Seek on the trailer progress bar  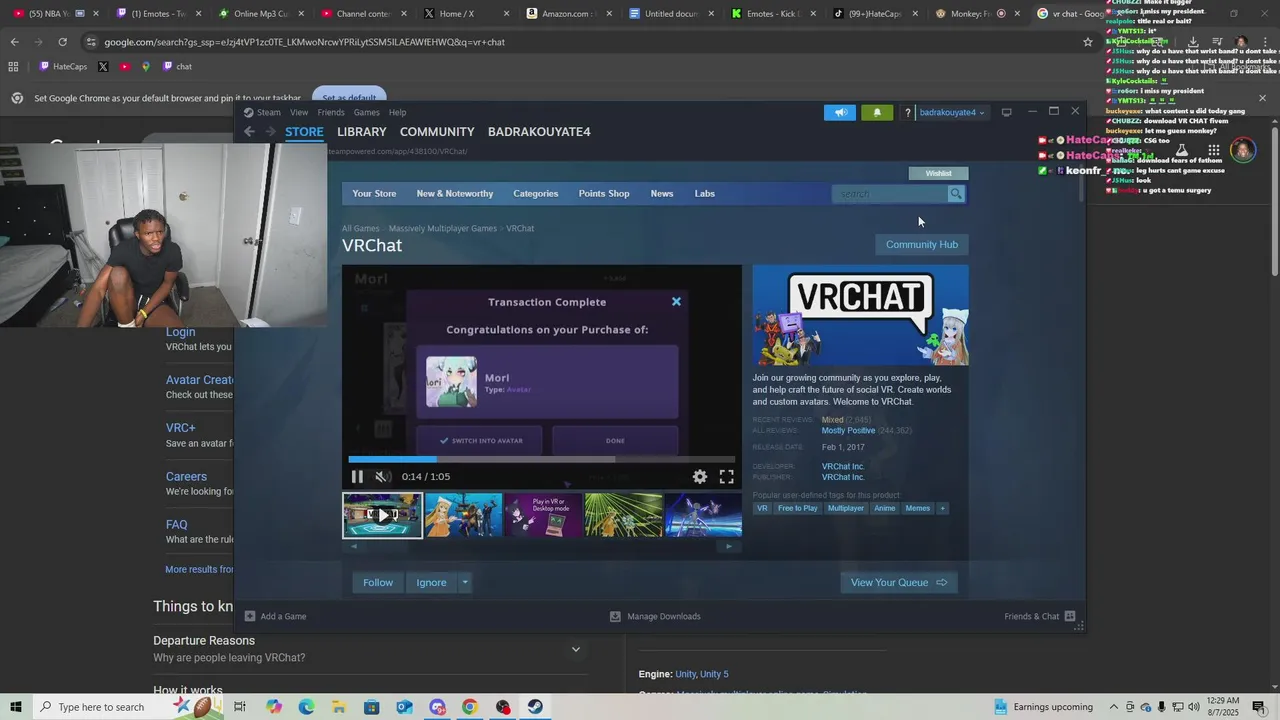pos(542,460)
